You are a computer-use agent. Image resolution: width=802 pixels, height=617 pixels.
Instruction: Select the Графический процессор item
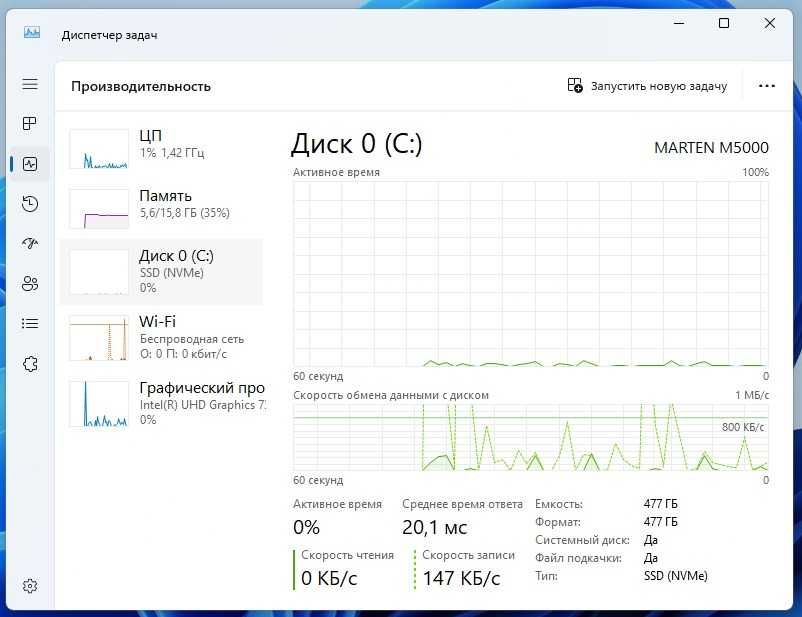pyautogui.click(x=161, y=404)
